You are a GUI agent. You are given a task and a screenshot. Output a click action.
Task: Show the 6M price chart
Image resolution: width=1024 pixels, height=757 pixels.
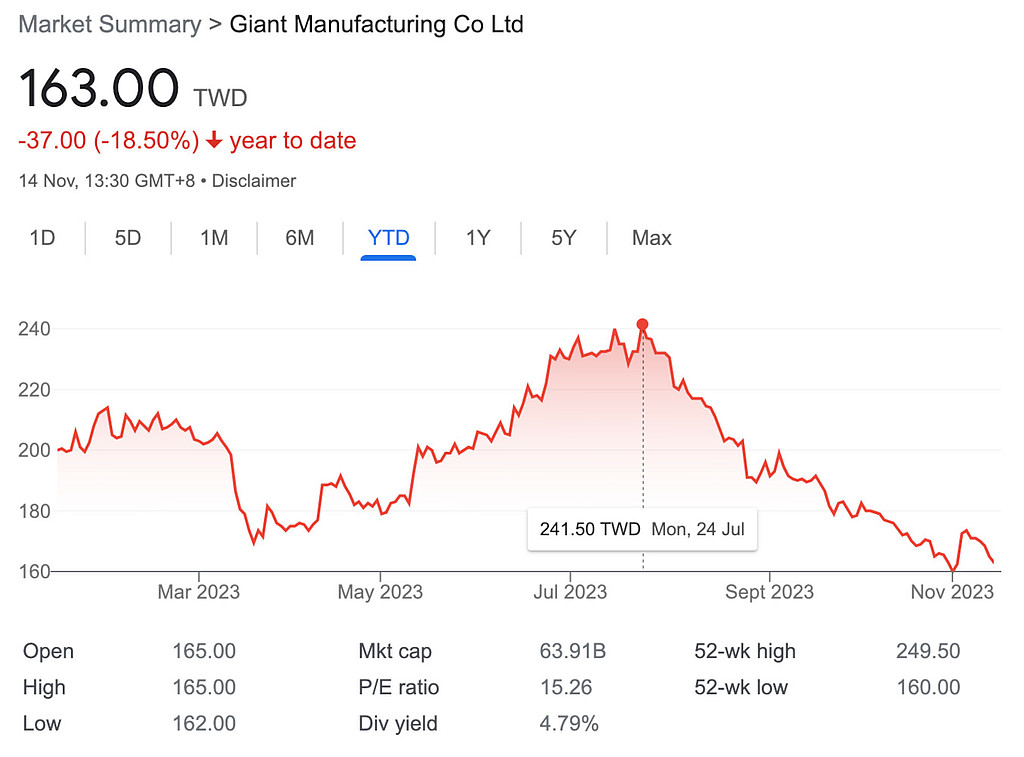pos(300,238)
